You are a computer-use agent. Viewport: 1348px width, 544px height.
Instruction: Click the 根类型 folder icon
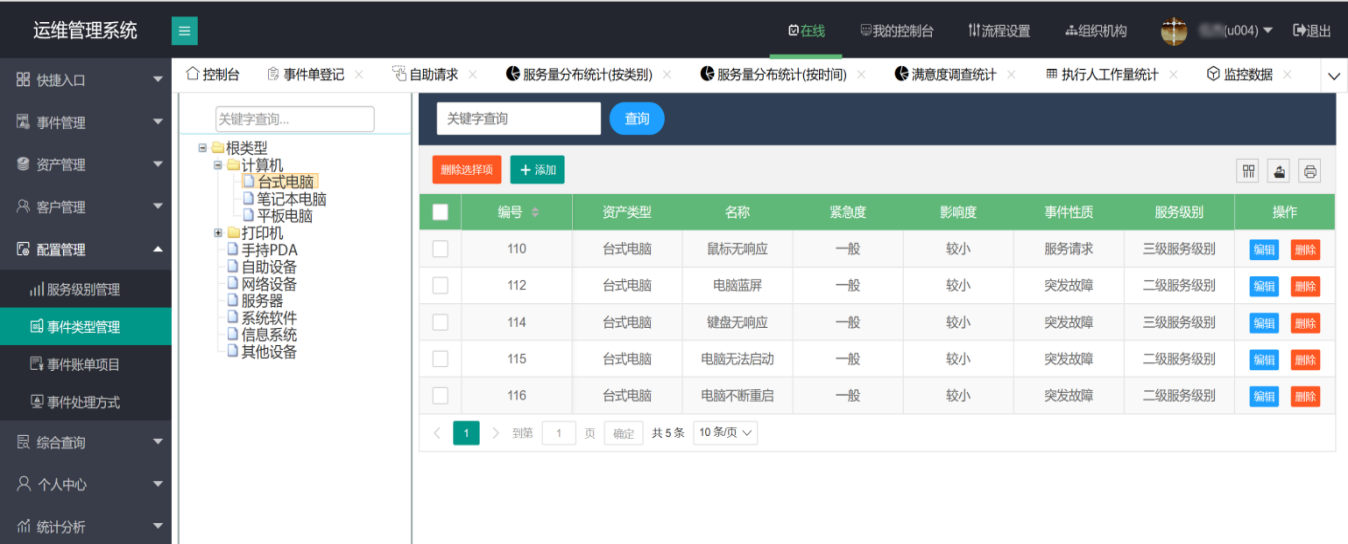click(218, 148)
